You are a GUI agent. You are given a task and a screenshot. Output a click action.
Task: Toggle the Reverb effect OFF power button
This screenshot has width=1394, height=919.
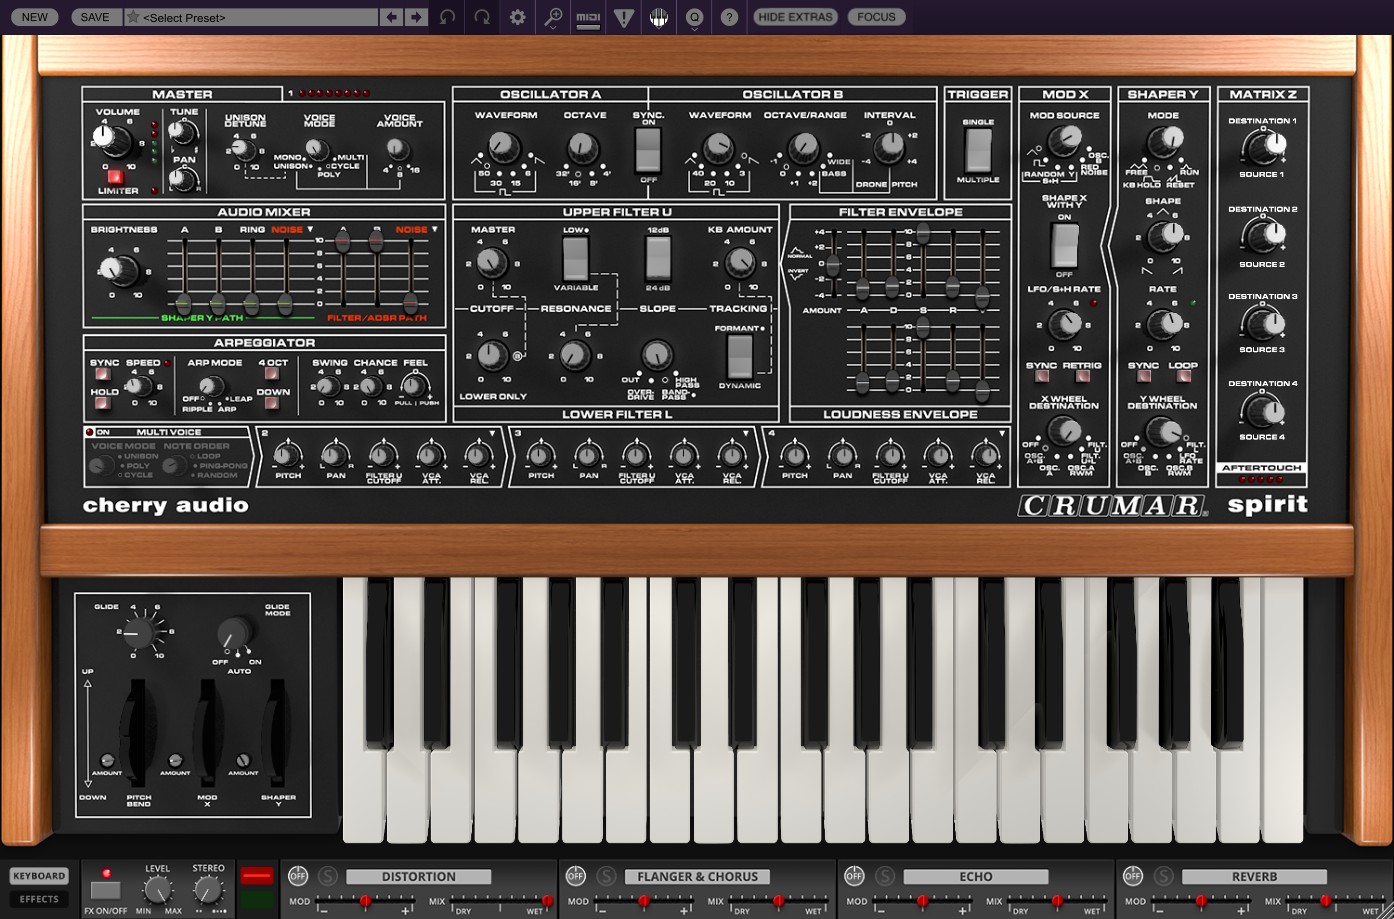1133,876
